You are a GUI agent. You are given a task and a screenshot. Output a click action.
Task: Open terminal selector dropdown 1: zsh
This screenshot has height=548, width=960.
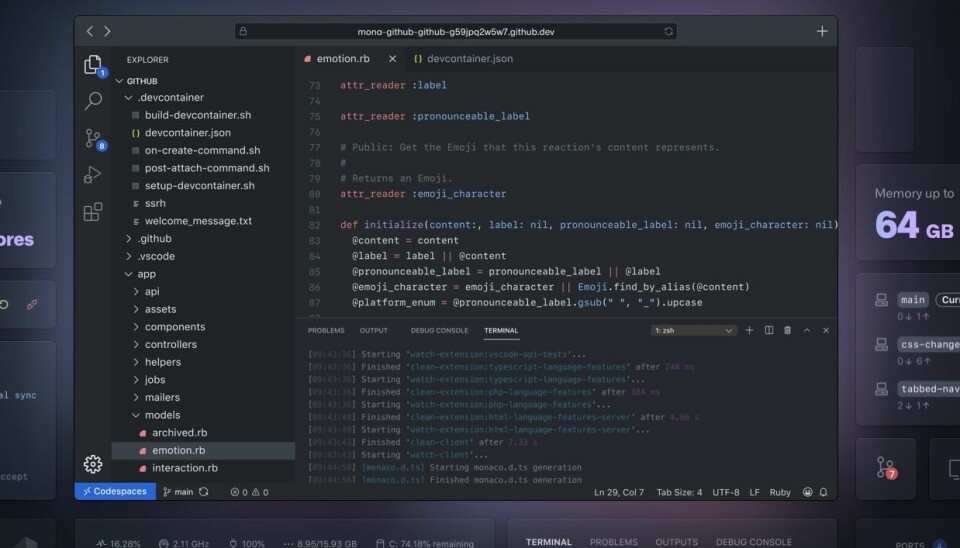tap(693, 330)
